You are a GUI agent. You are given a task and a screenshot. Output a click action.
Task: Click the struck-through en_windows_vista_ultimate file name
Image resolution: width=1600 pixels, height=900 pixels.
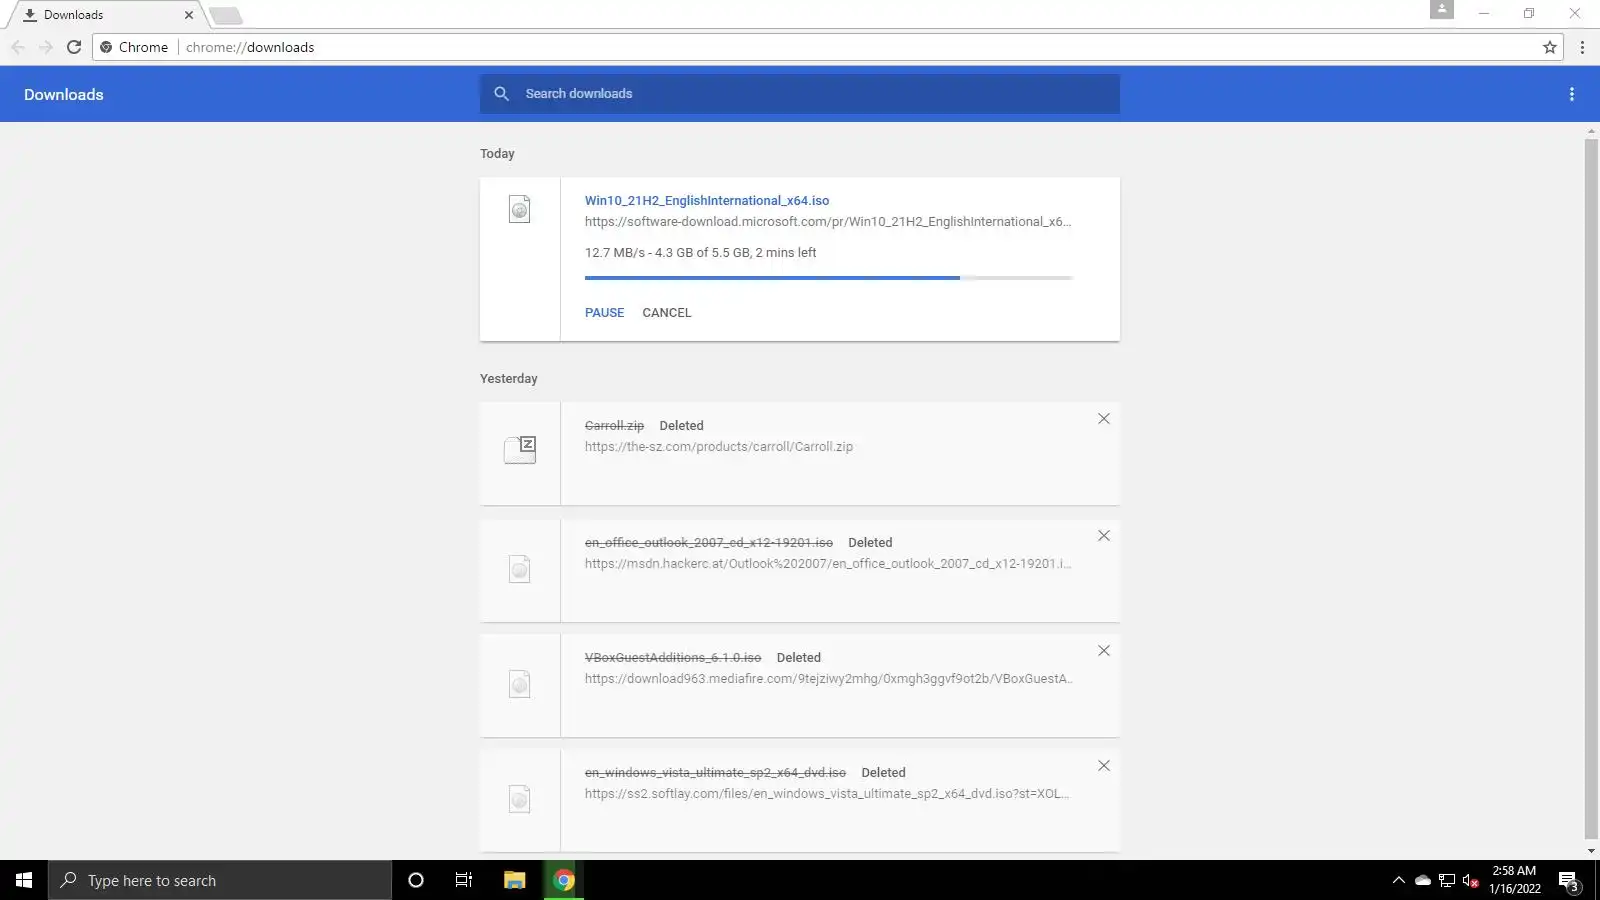[715, 773]
